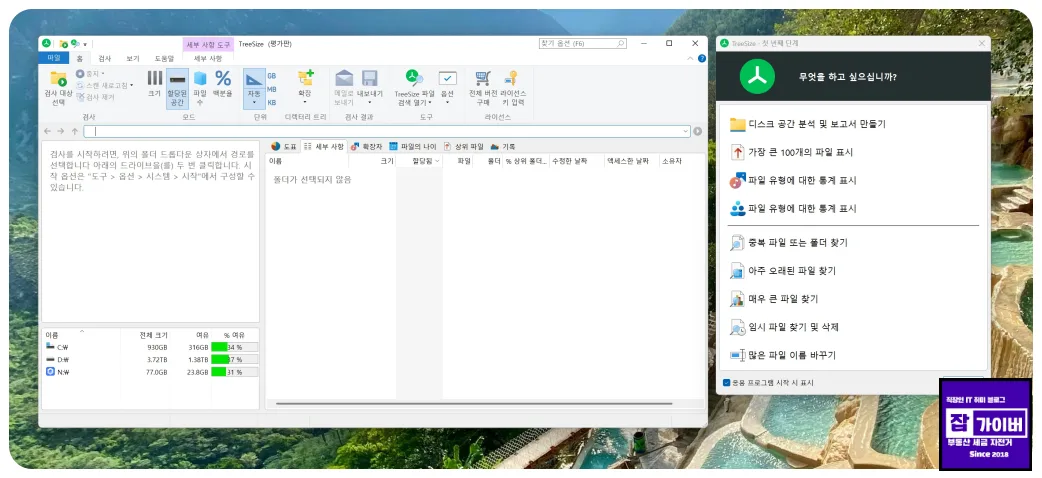Click the C: drive 34 % free bar
Viewport: 1042px width, 478px height.
coord(235,347)
